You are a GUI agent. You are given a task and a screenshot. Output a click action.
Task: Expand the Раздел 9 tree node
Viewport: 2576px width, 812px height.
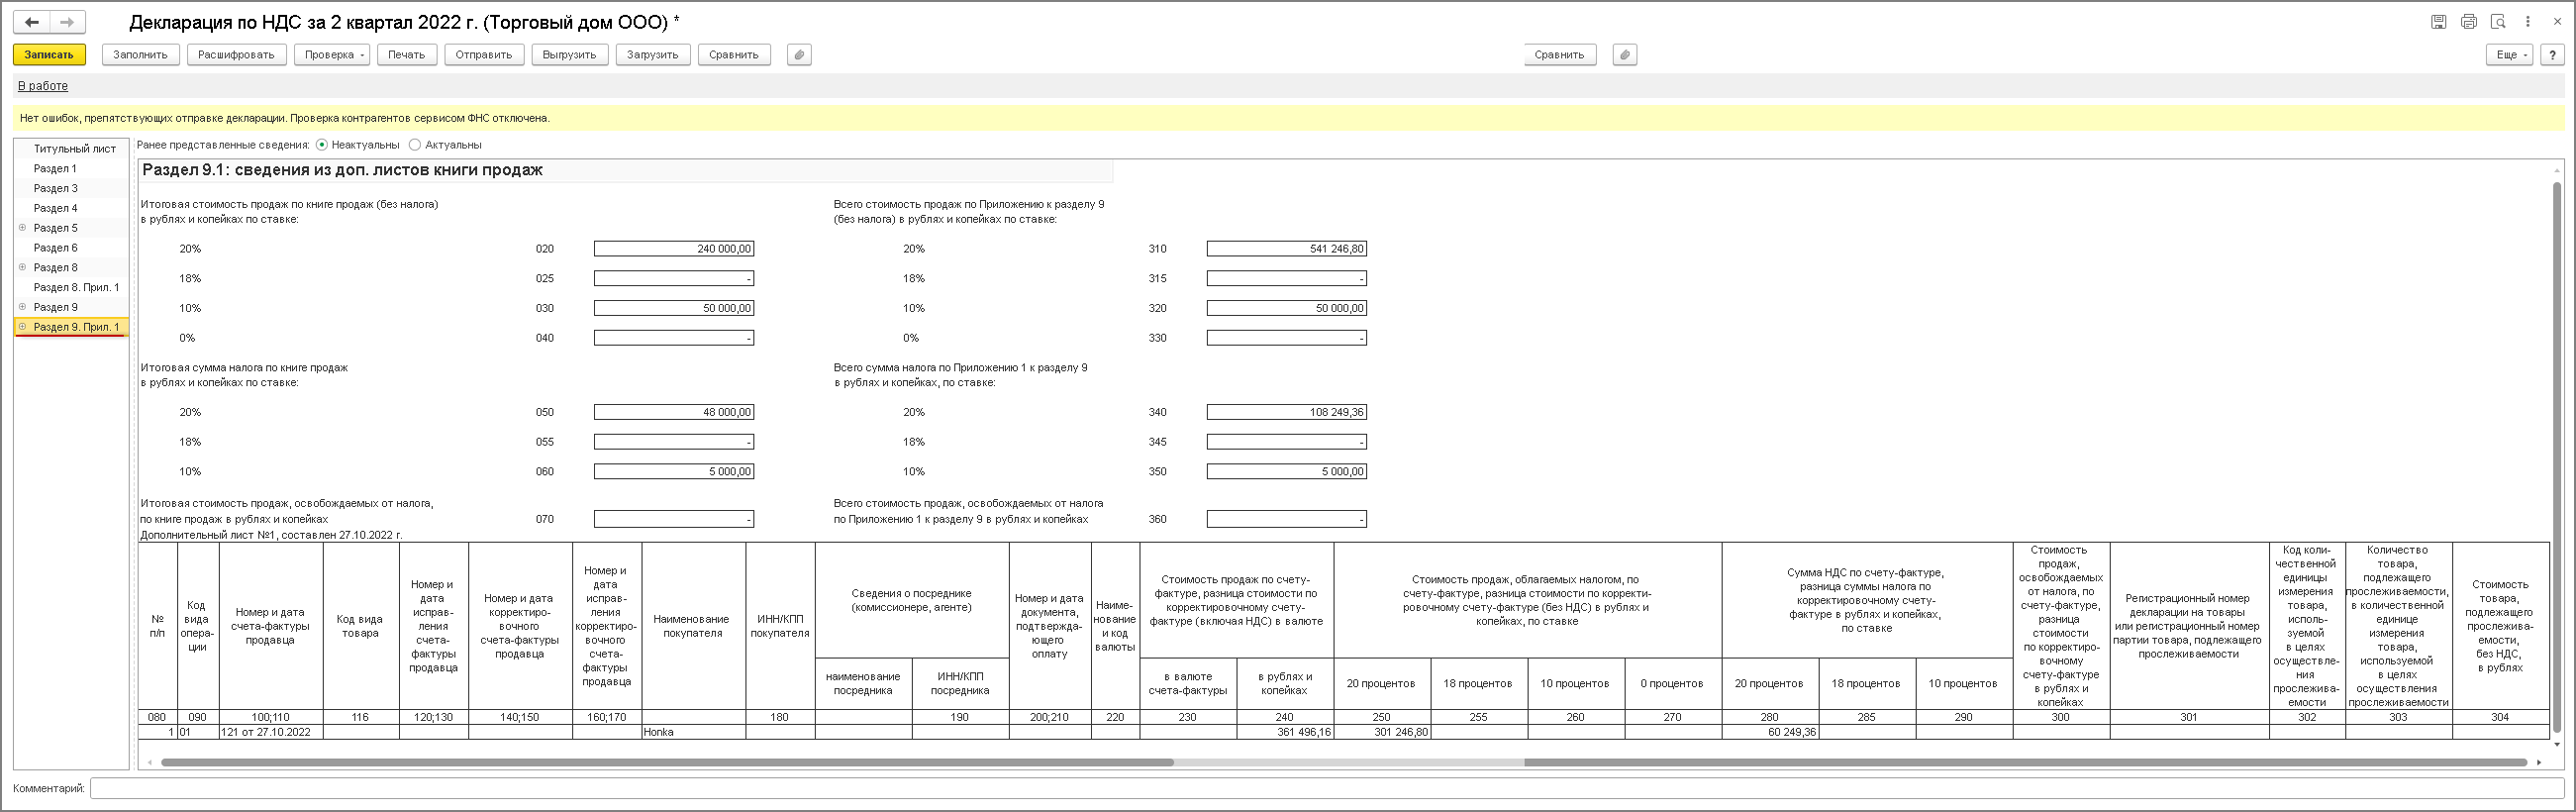(23, 307)
